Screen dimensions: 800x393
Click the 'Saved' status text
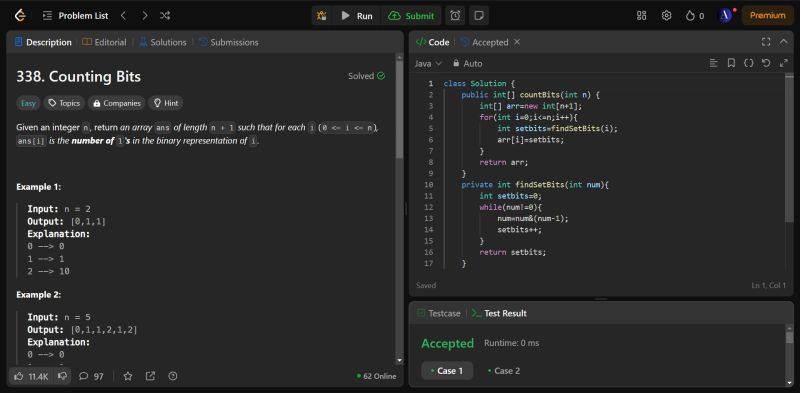coord(426,285)
